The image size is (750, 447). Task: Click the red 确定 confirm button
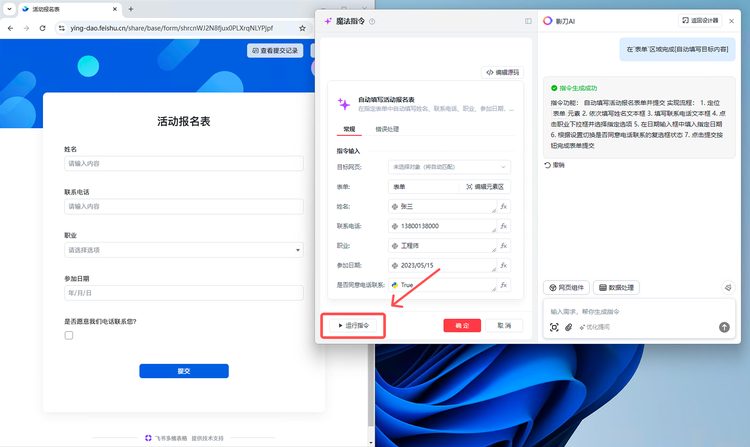[x=462, y=326]
